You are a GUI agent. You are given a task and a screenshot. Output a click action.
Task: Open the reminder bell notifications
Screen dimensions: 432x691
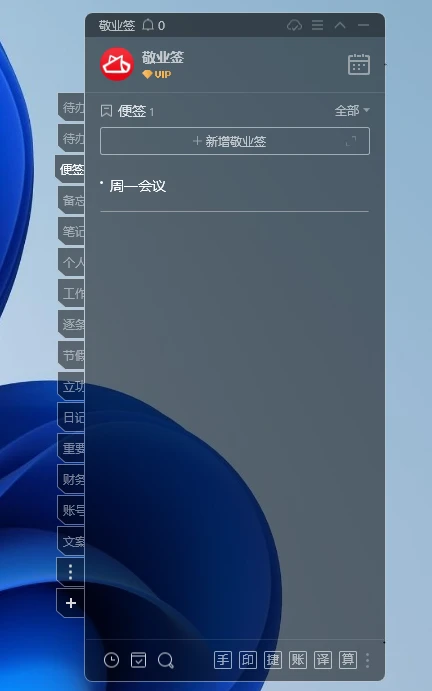coord(148,25)
